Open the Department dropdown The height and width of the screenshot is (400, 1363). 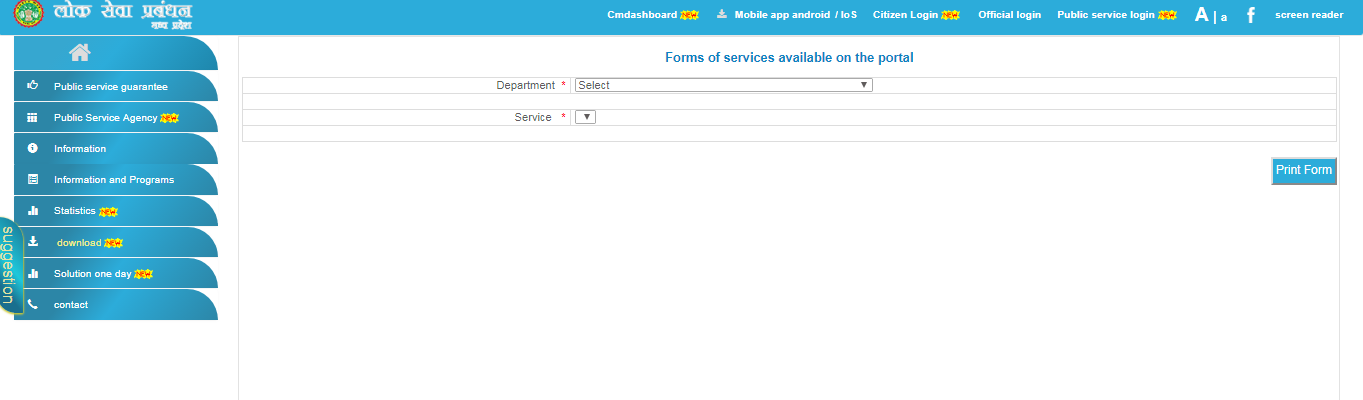723,85
